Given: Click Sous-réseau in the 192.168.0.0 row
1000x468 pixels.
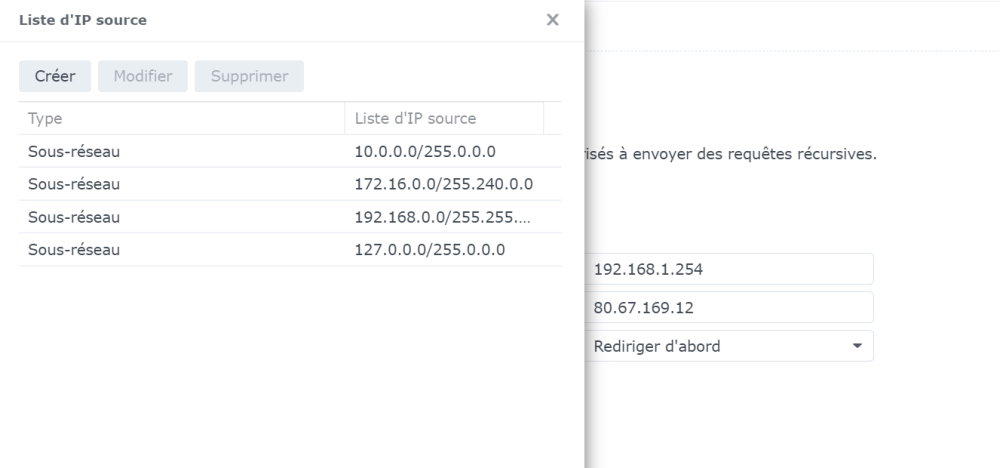Looking at the screenshot, I should click(x=74, y=217).
